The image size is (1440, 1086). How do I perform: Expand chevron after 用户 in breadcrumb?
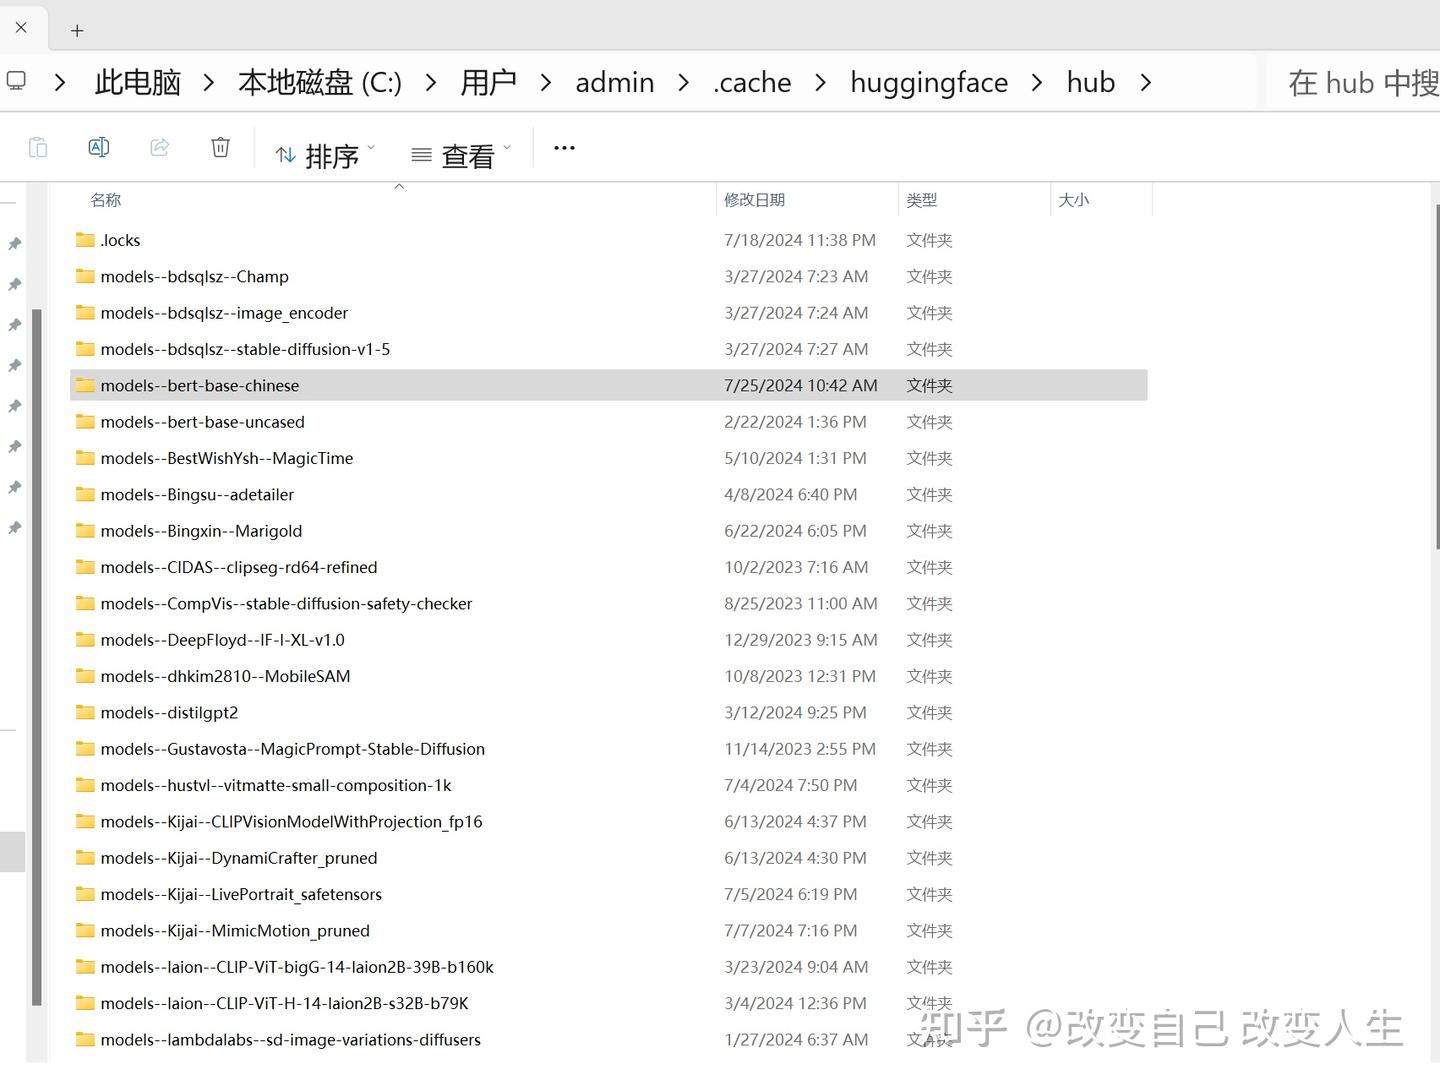[546, 82]
